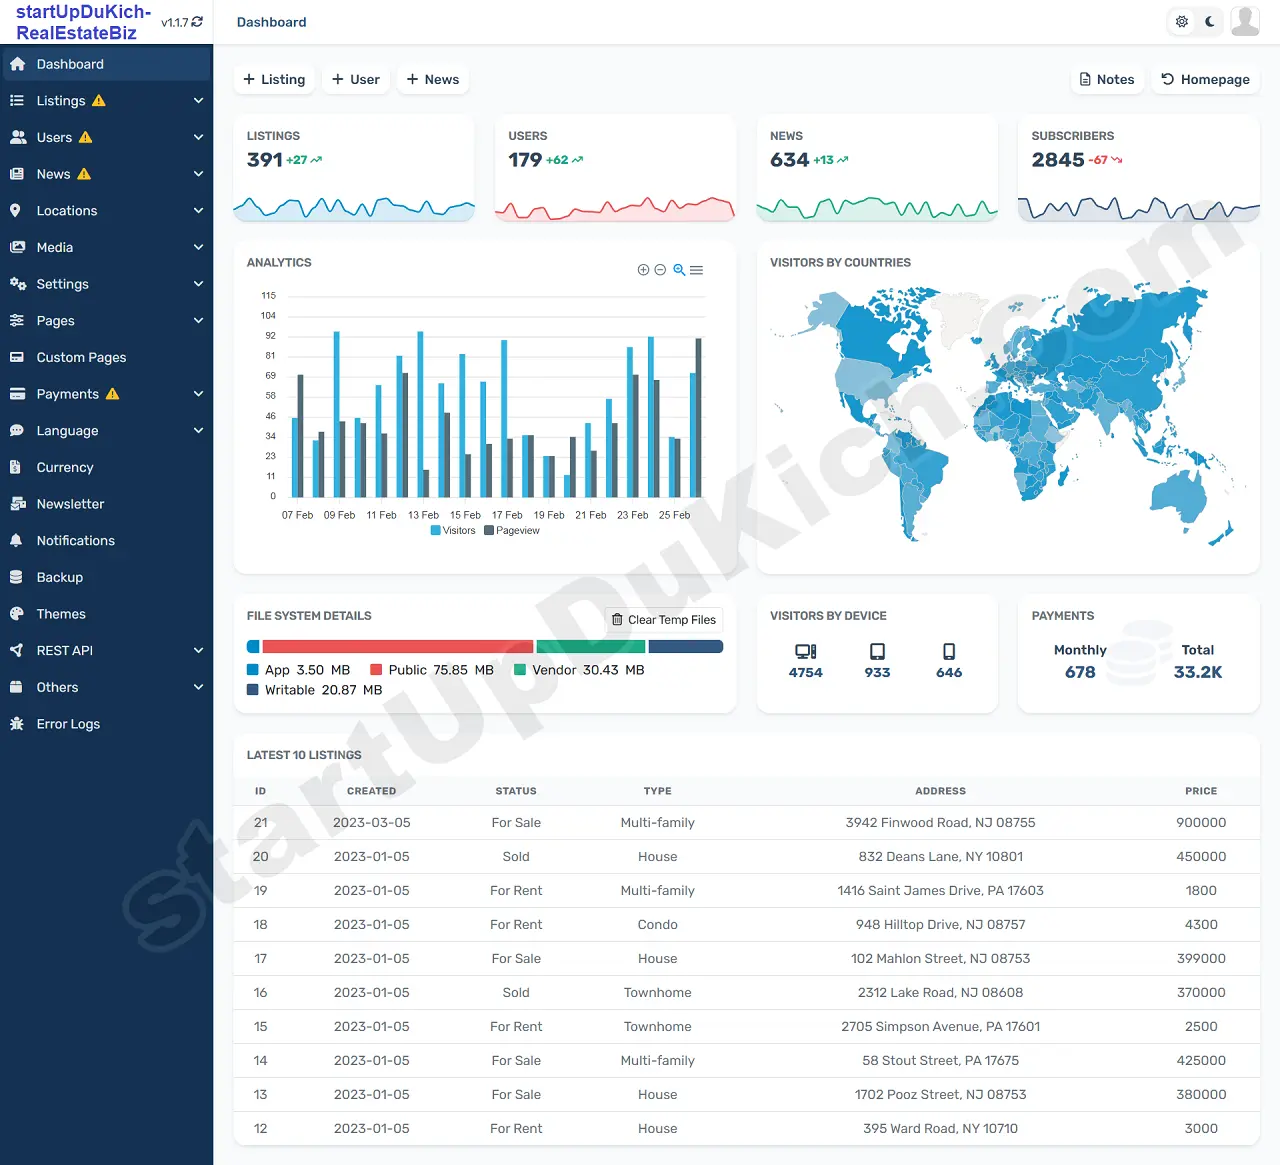
Task: Select the magnifier selection zoom tool
Action: pyautogui.click(x=679, y=270)
